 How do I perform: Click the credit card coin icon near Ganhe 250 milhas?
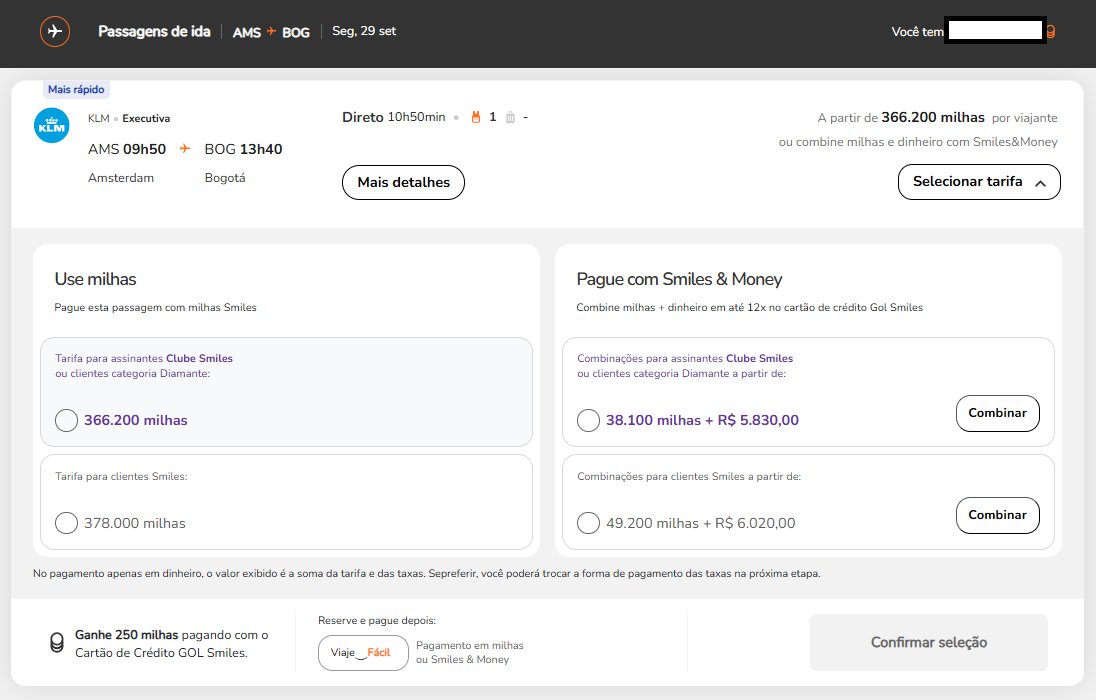(57, 643)
